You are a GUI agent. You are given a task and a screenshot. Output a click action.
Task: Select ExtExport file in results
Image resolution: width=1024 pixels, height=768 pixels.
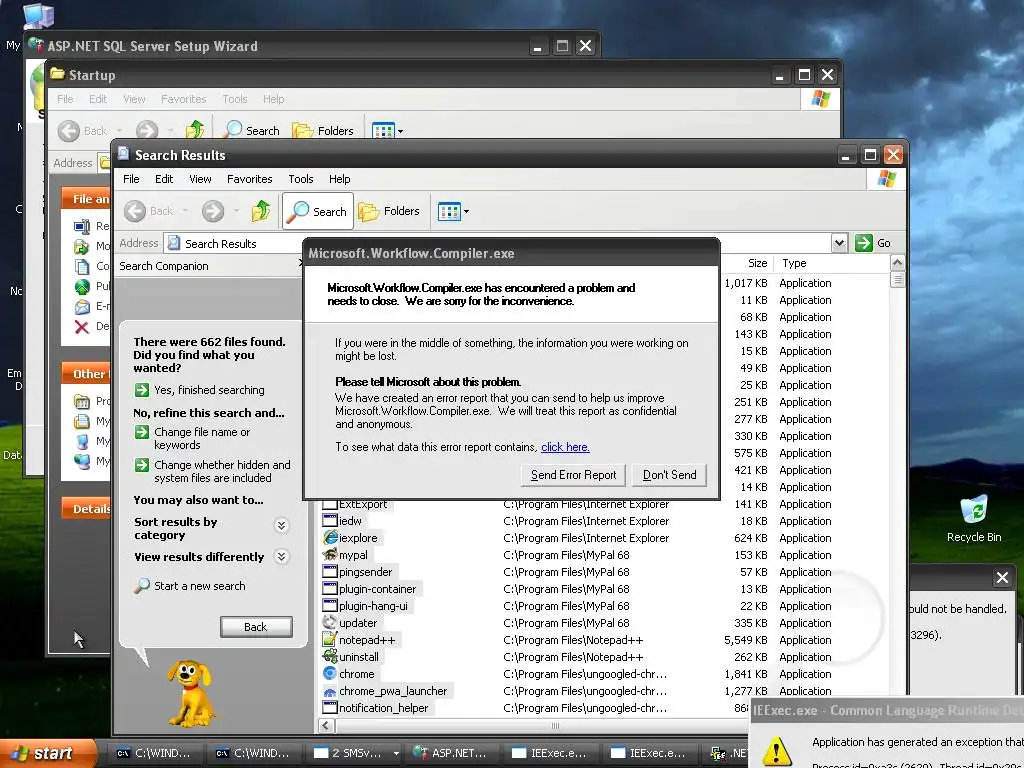pos(355,504)
